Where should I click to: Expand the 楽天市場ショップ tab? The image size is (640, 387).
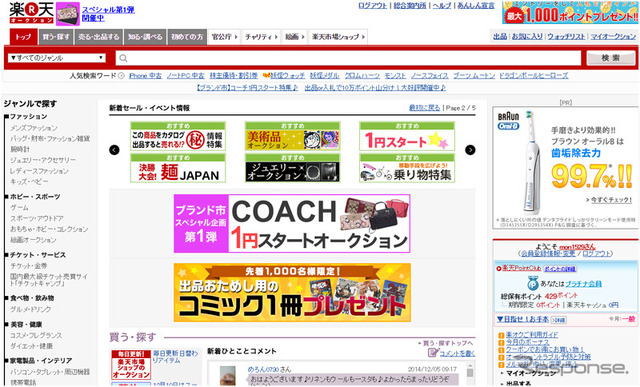pos(338,37)
